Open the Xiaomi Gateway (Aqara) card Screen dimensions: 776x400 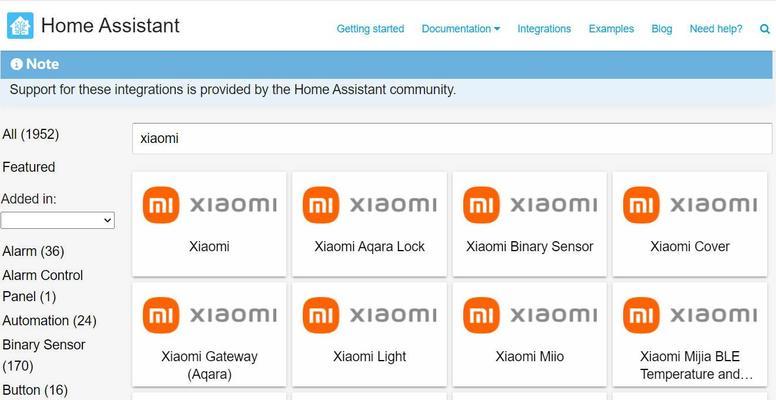(x=209, y=334)
